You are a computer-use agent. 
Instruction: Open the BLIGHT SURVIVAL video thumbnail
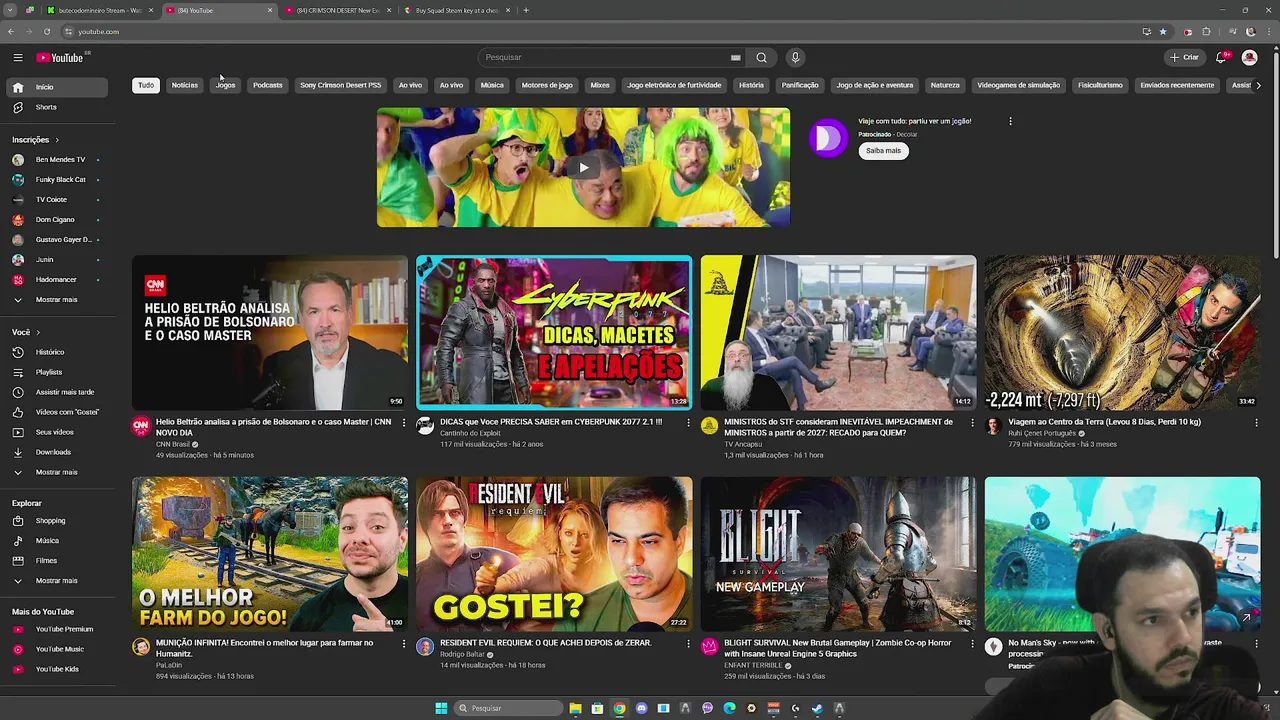point(838,553)
